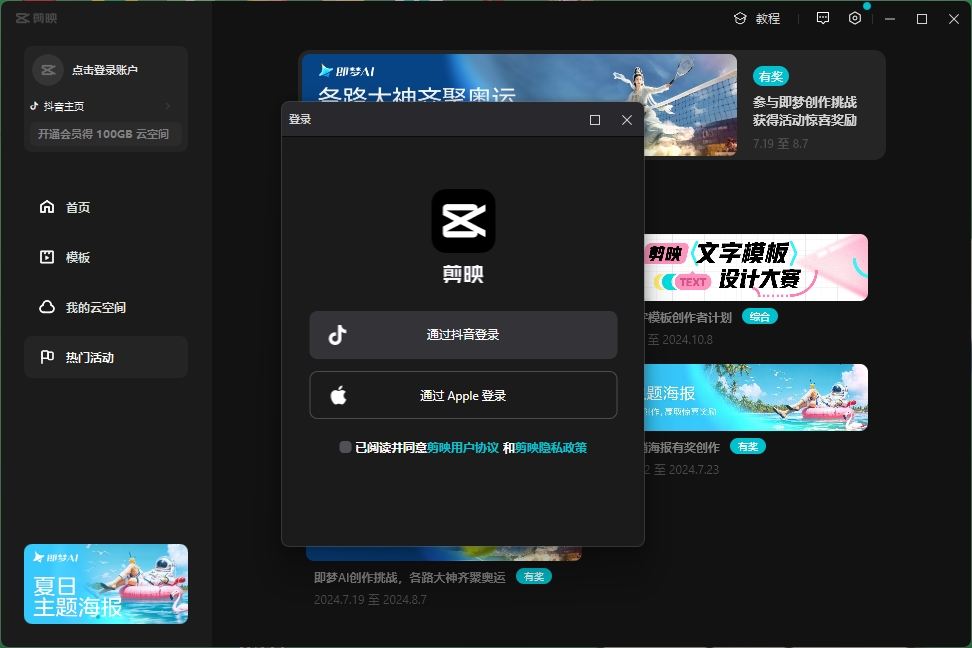Click the Douyin note icon beside 抖音主页
Screen dimensions: 972x648
pos(34,106)
